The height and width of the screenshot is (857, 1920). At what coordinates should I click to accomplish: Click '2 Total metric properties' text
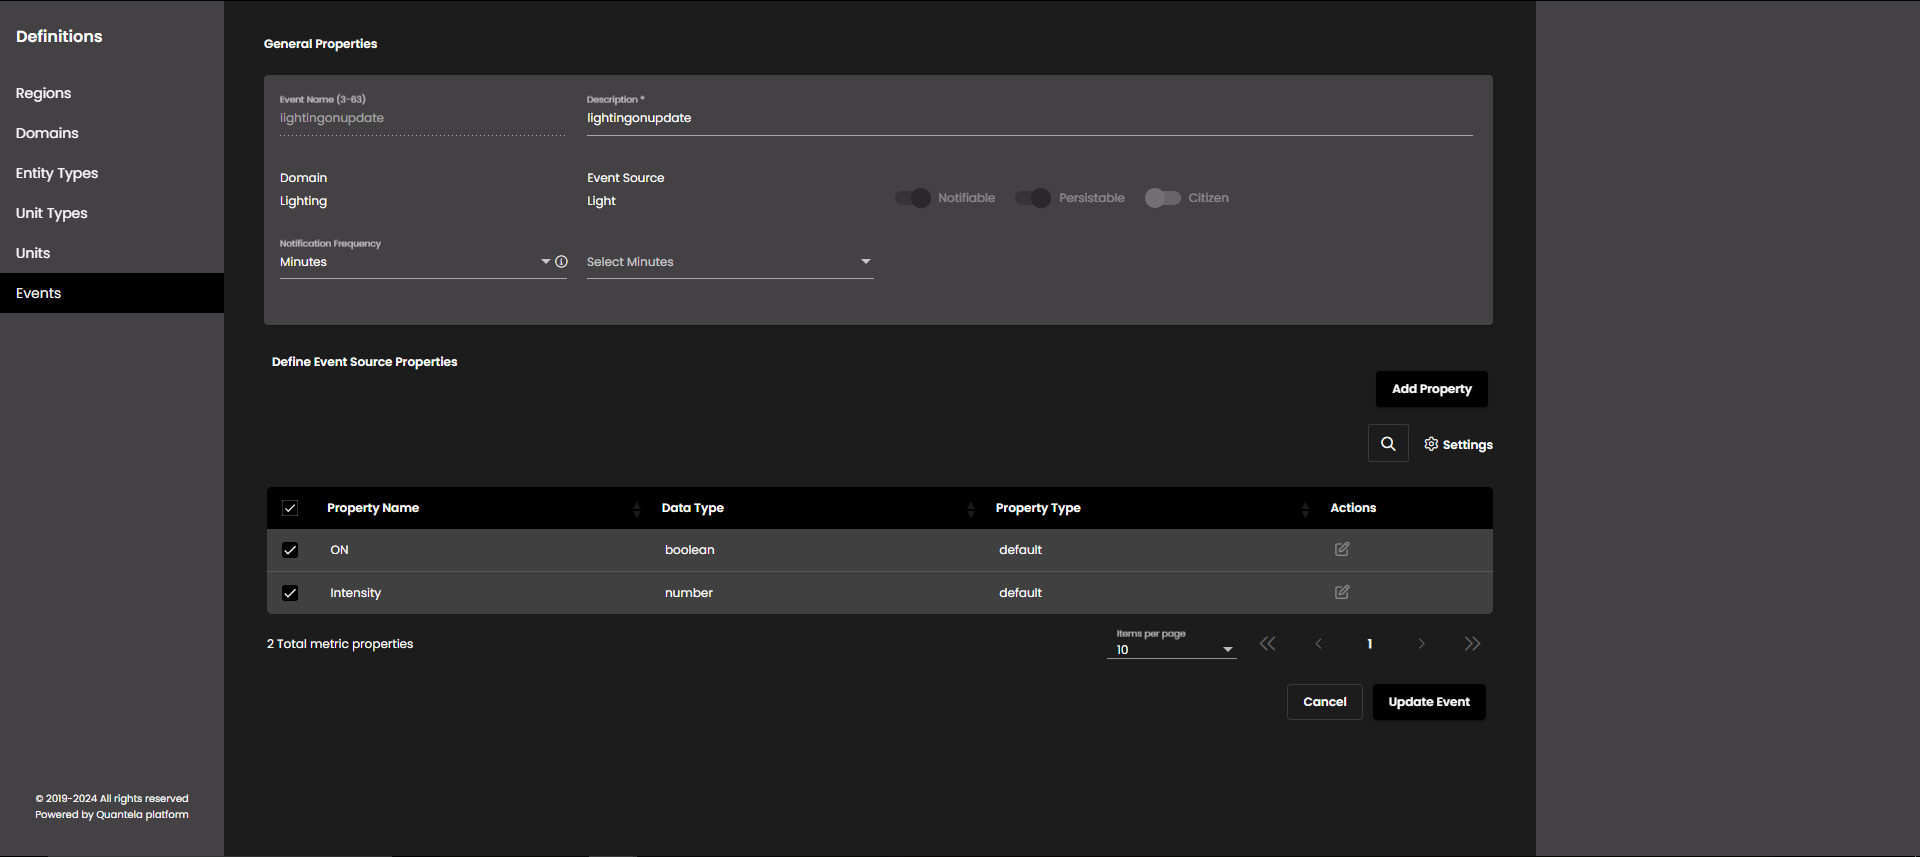coord(340,644)
